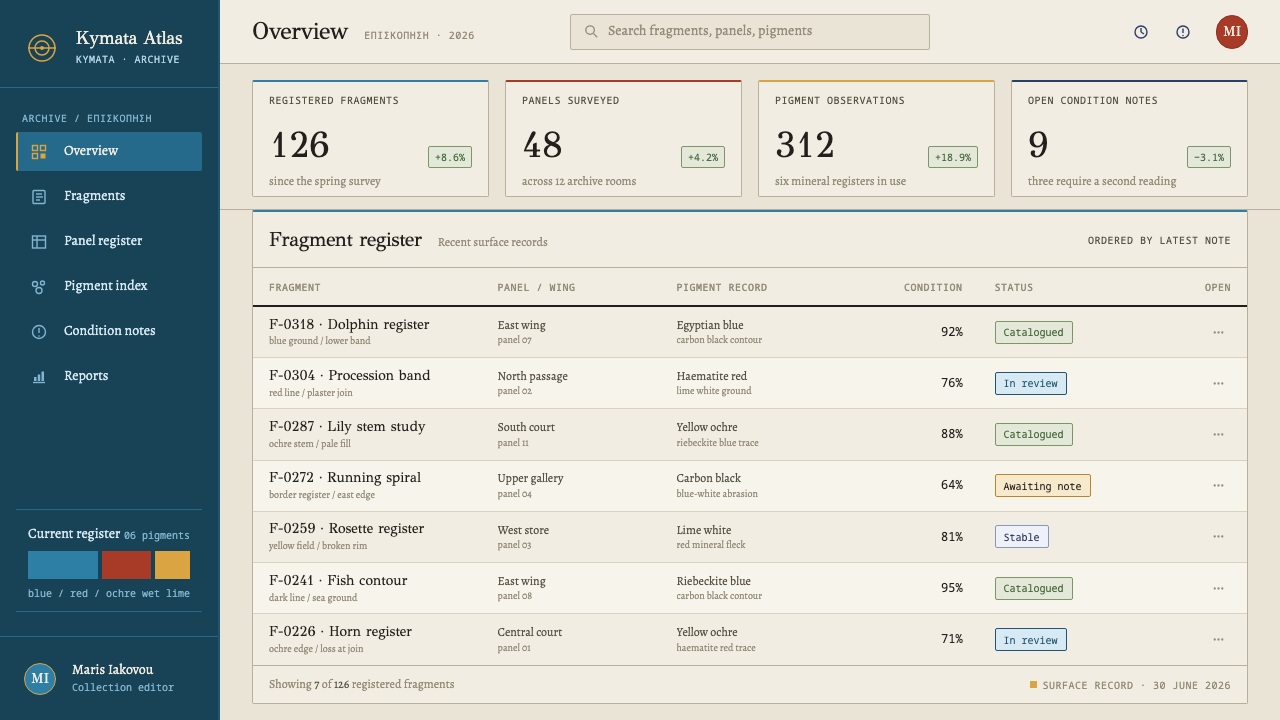This screenshot has width=1280, height=720.
Task: Click the Pigment index icon
Action: (x=39, y=287)
